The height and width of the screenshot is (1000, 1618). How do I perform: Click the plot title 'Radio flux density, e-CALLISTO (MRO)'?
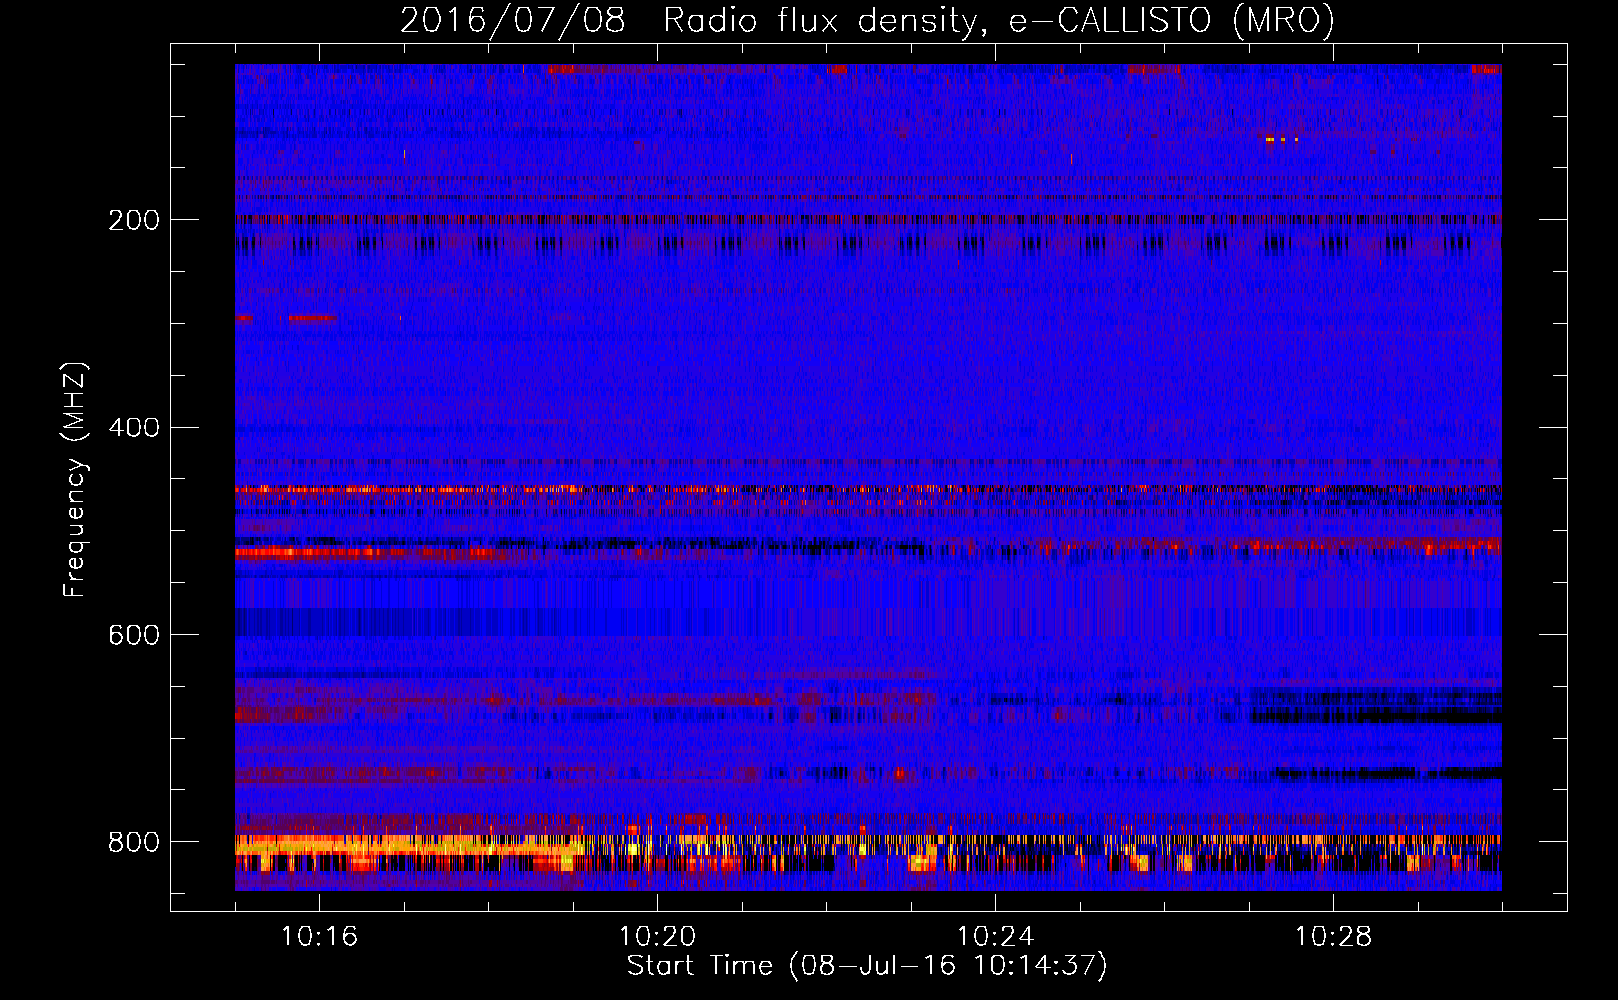click(x=999, y=21)
